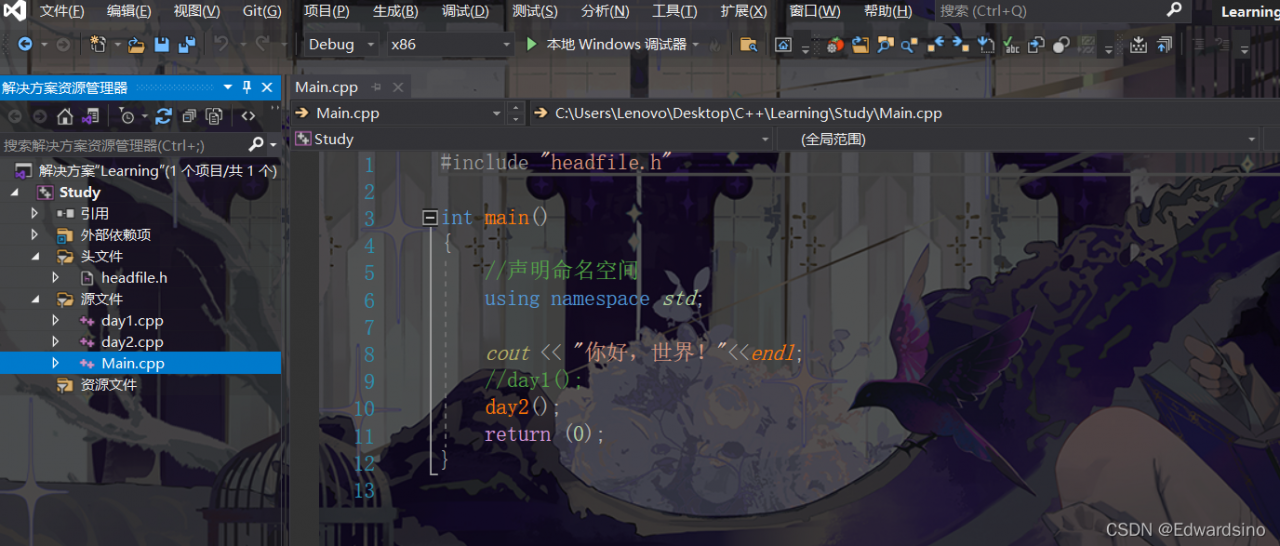Select headfile.h in the solution tree
The image size is (1280, 546).
(134, 278)
